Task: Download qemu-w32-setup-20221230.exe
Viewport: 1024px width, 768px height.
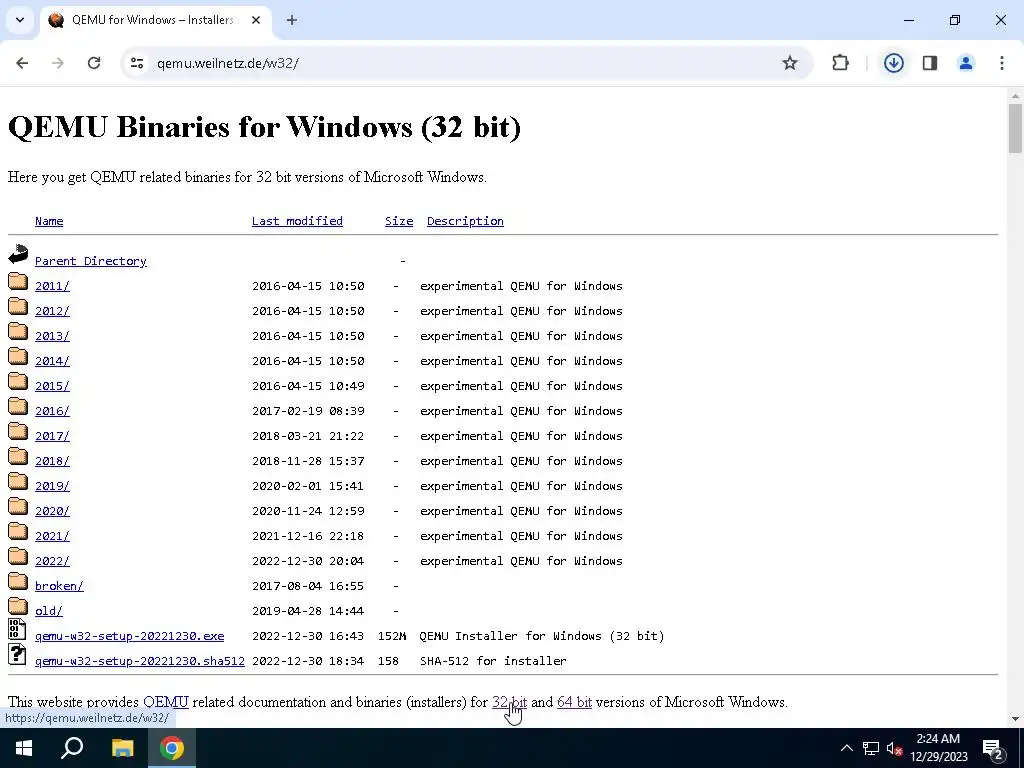Action: pyautogui.click(x=129, y=635)
